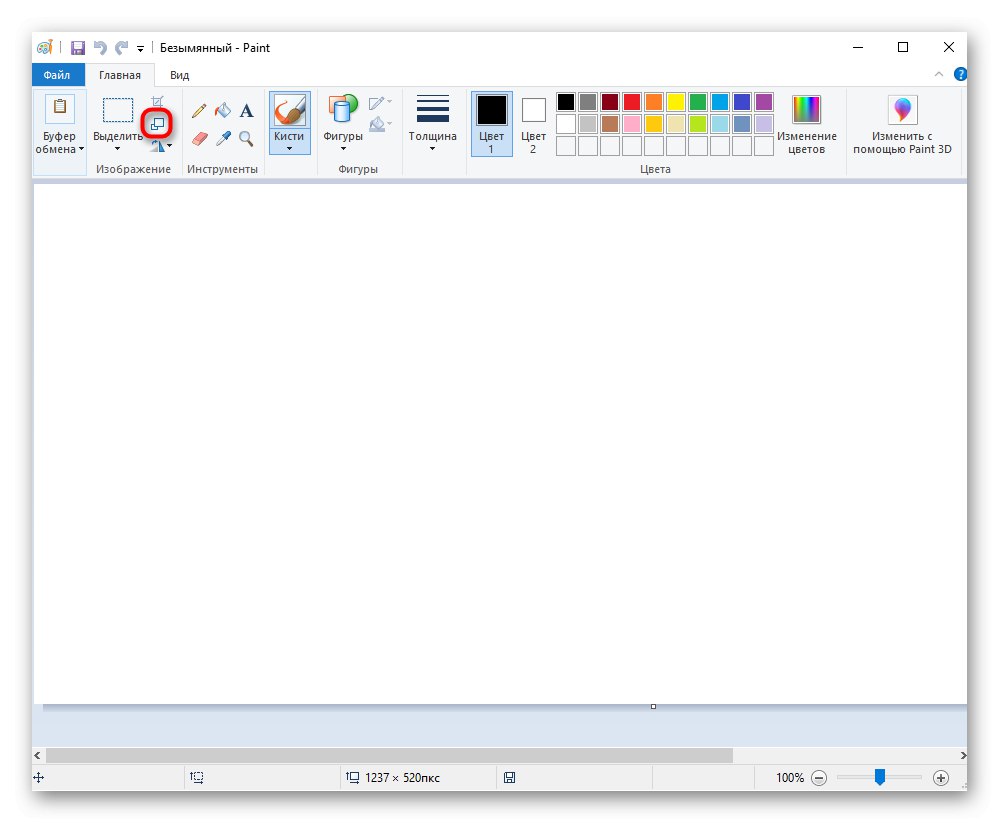Image resolution: width=999 pixels, height=823 pixels.
Task: Click the 1237 × 520пкс size readout
Action: coord(402,778)
